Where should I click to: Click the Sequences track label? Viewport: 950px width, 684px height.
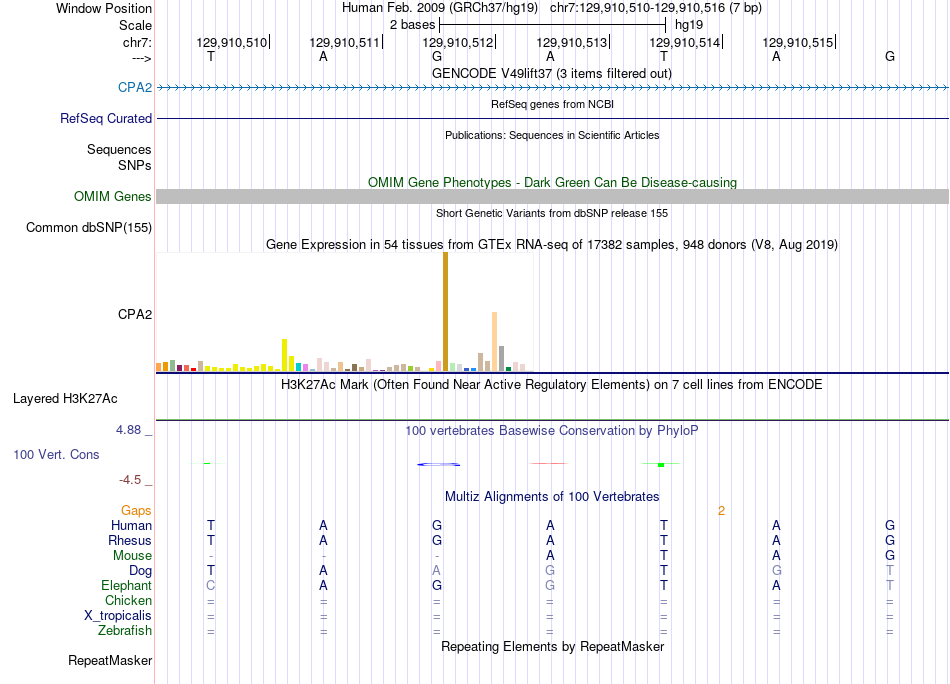point(119,149)
